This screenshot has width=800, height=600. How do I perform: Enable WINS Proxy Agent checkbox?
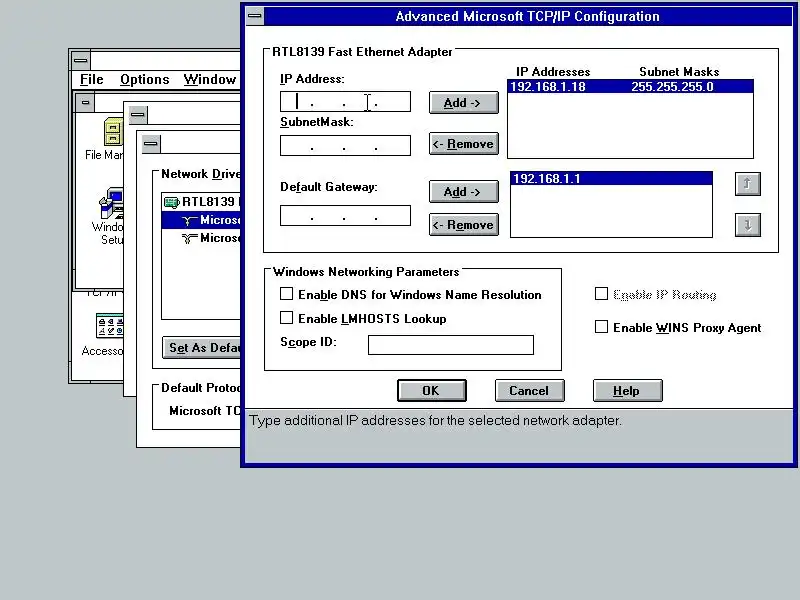(x=602, y=327)
